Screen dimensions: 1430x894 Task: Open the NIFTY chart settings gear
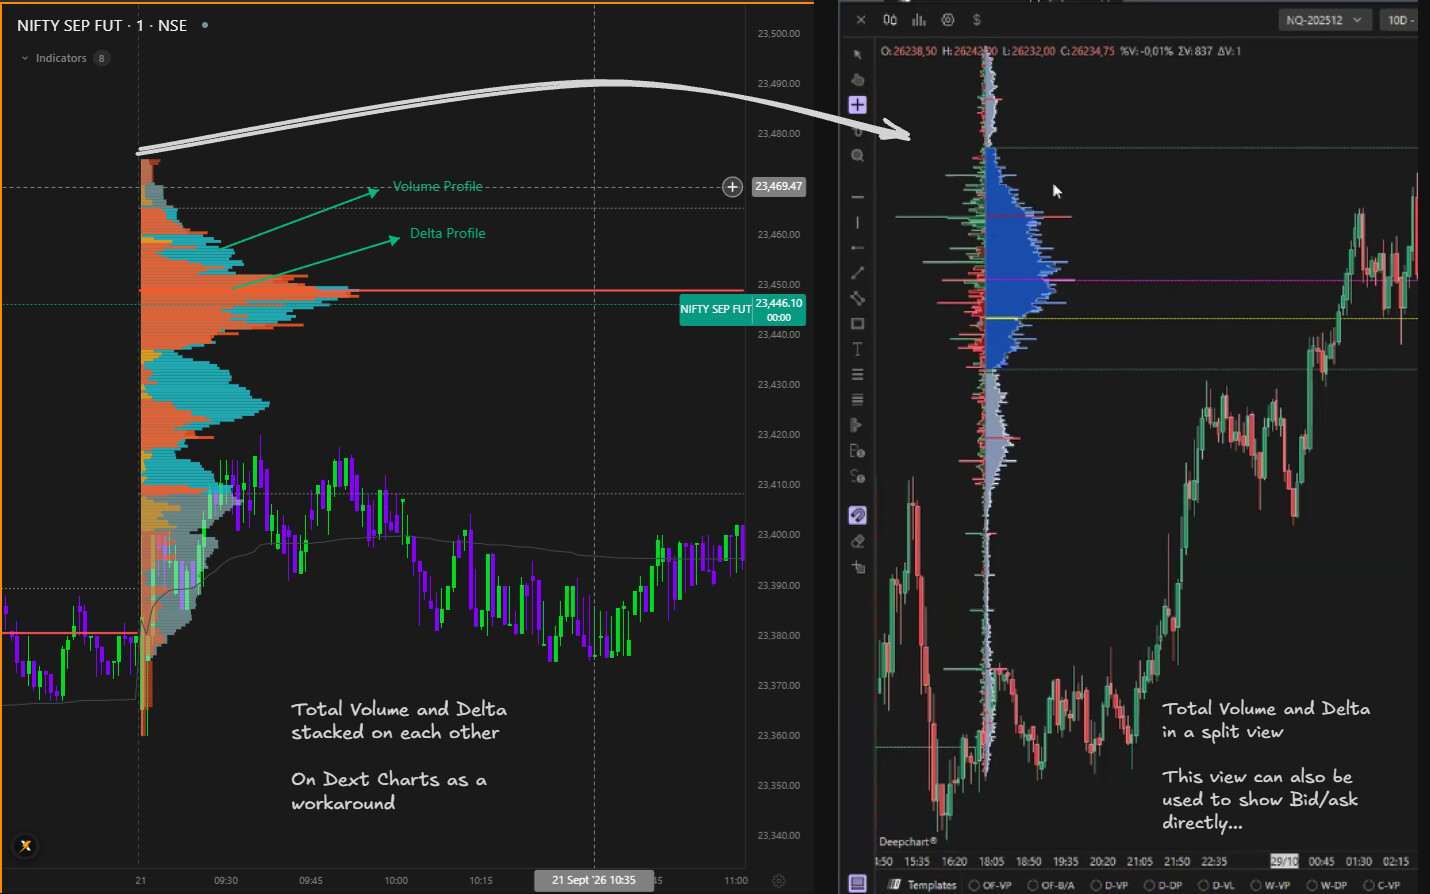pyautogui.click(x=779, y=881)
